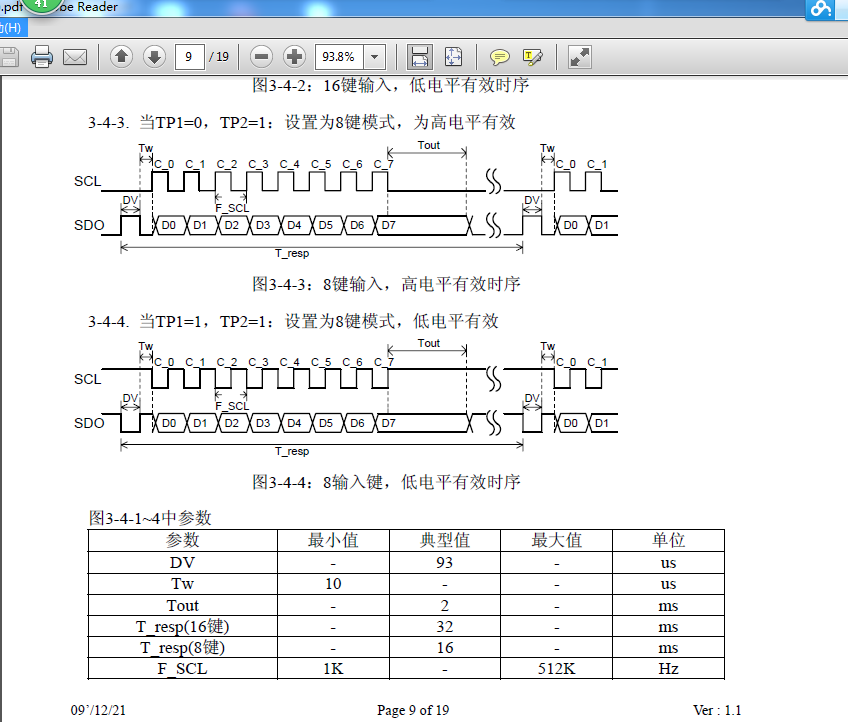Select the fit one full page icon
Viewport: 848px width, 722px height.
[453, 57]
